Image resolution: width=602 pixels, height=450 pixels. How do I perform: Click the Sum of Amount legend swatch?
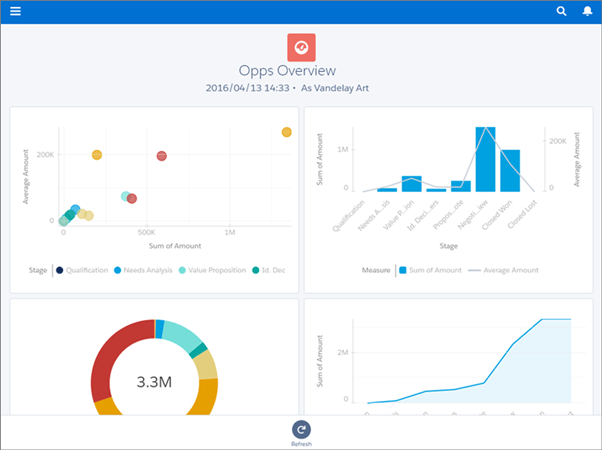(x=403, y=270)
